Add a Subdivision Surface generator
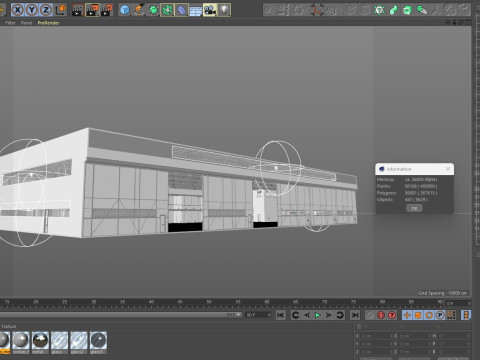480x360 pixels. [153, 10]
